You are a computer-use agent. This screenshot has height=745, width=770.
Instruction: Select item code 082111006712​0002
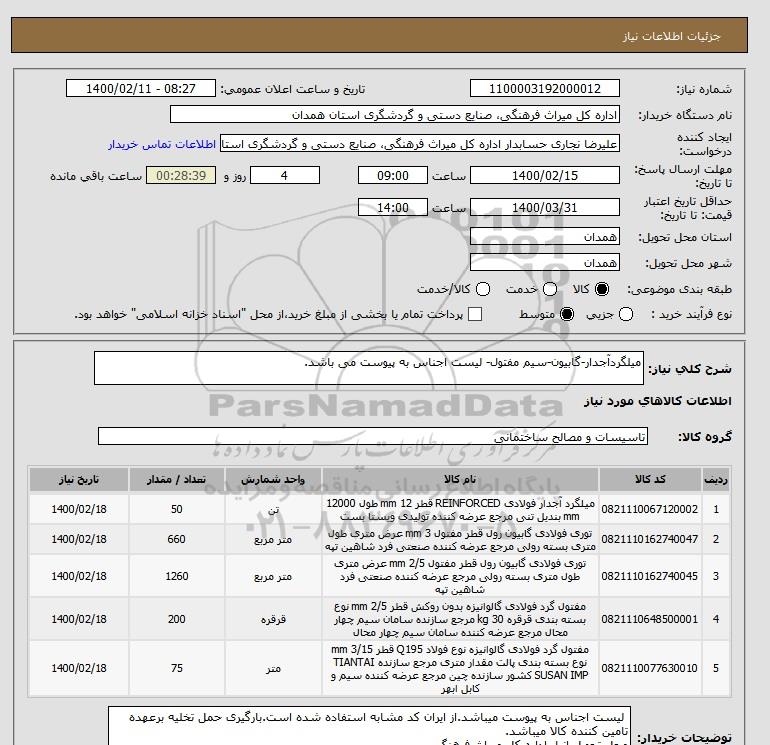pos(650,509)
